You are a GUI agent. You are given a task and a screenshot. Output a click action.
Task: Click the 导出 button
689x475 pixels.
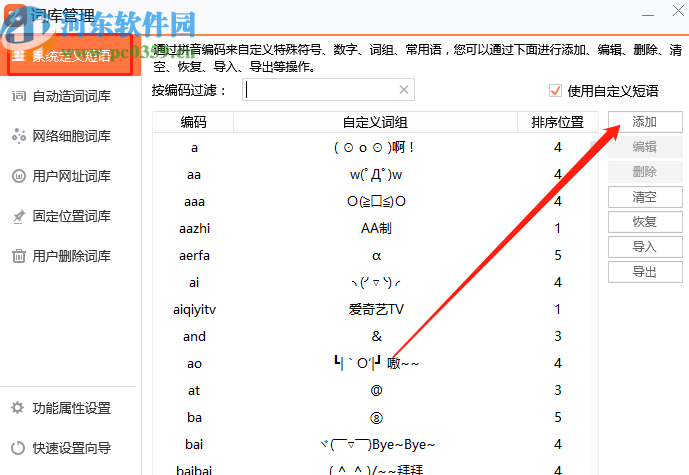(x=645, y=272)
